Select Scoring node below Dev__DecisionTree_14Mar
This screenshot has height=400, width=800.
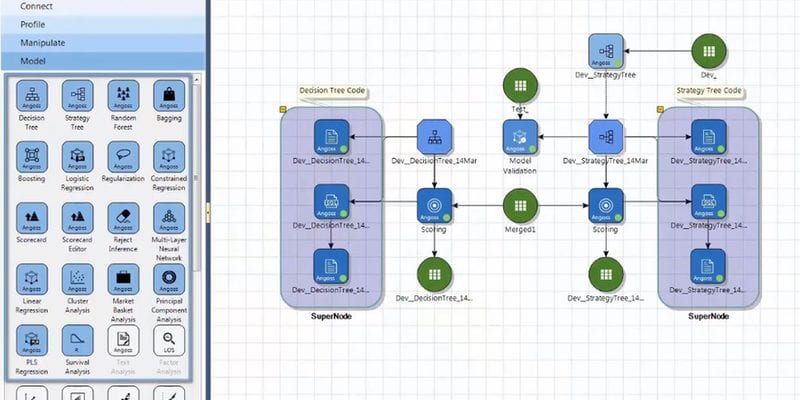434,206
